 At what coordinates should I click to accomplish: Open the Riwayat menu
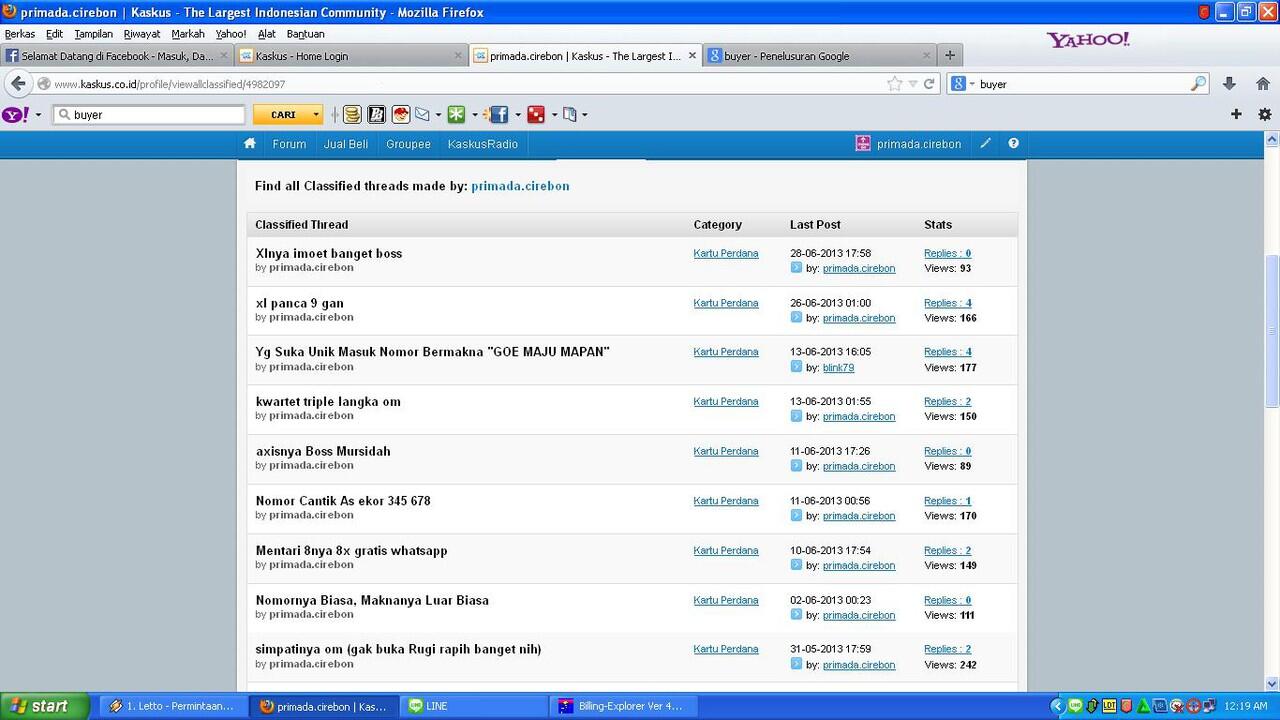point(142,34)
